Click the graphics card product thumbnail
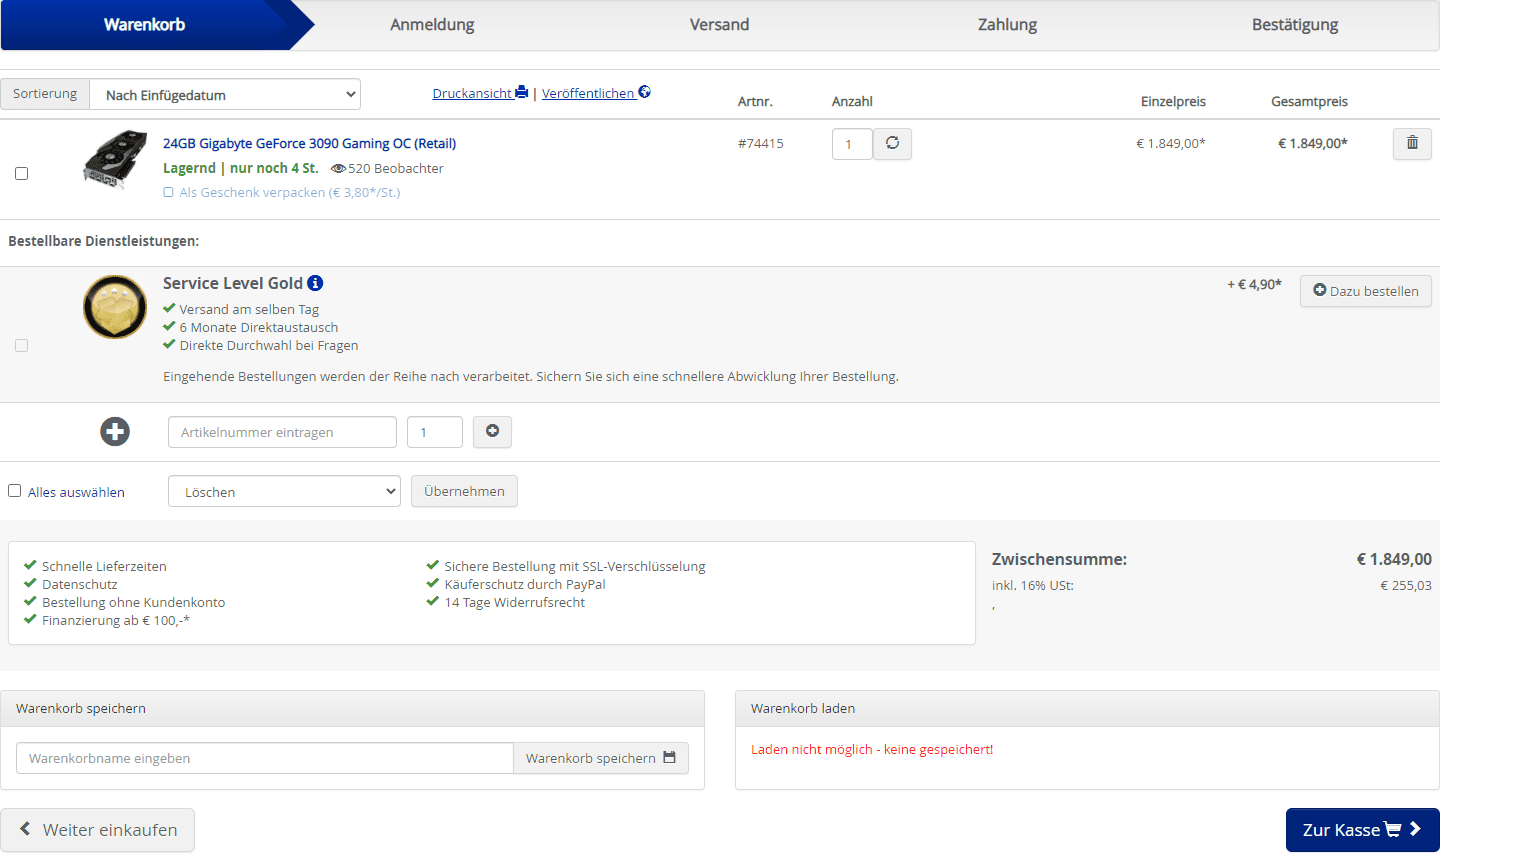The image size is (1536, 864). [115, 158]
